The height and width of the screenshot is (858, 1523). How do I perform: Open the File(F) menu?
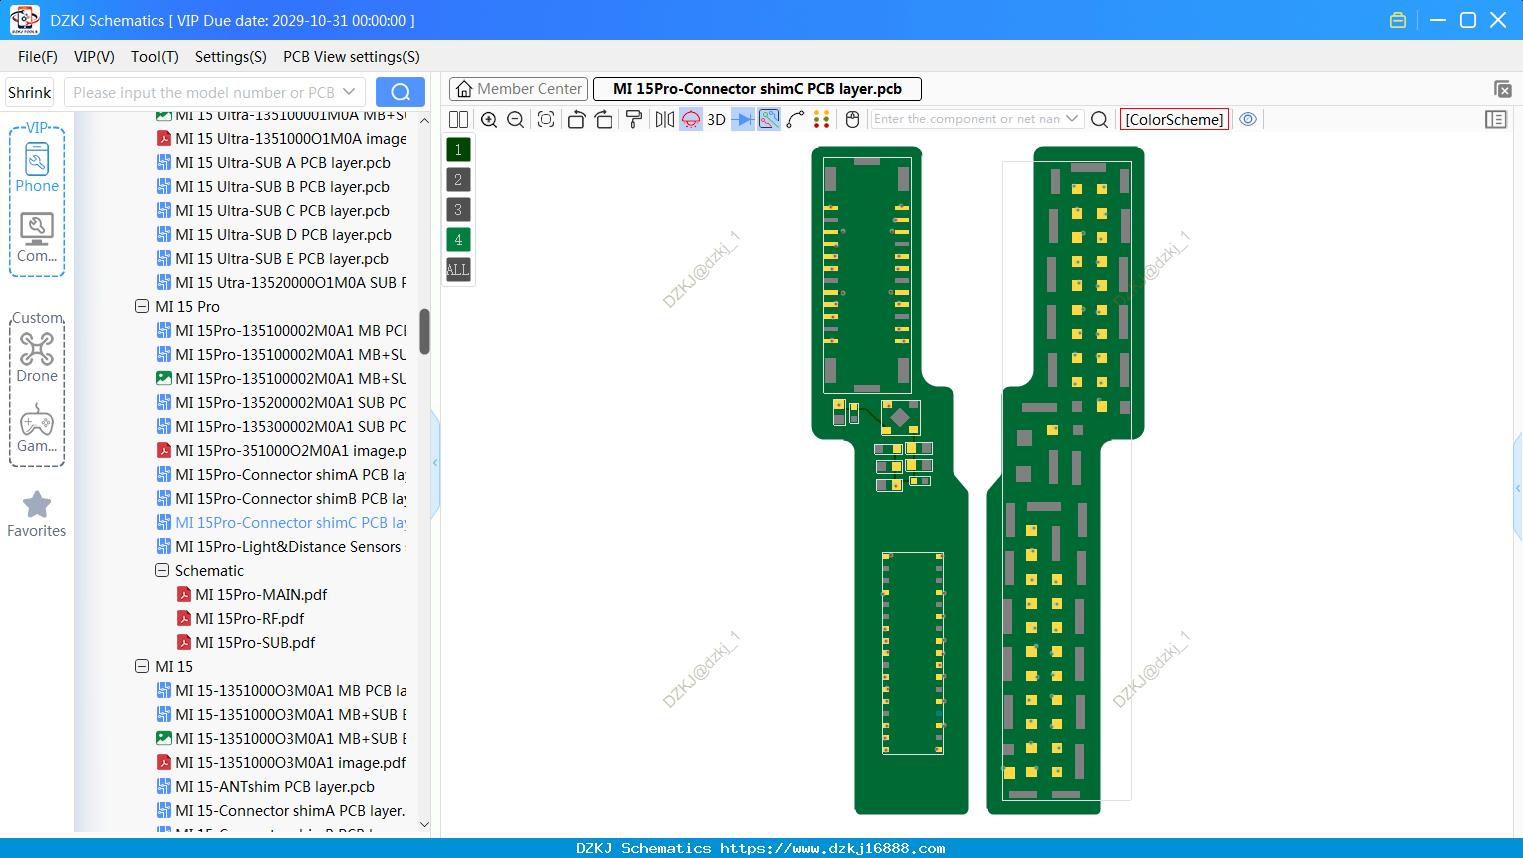point(38,57)
